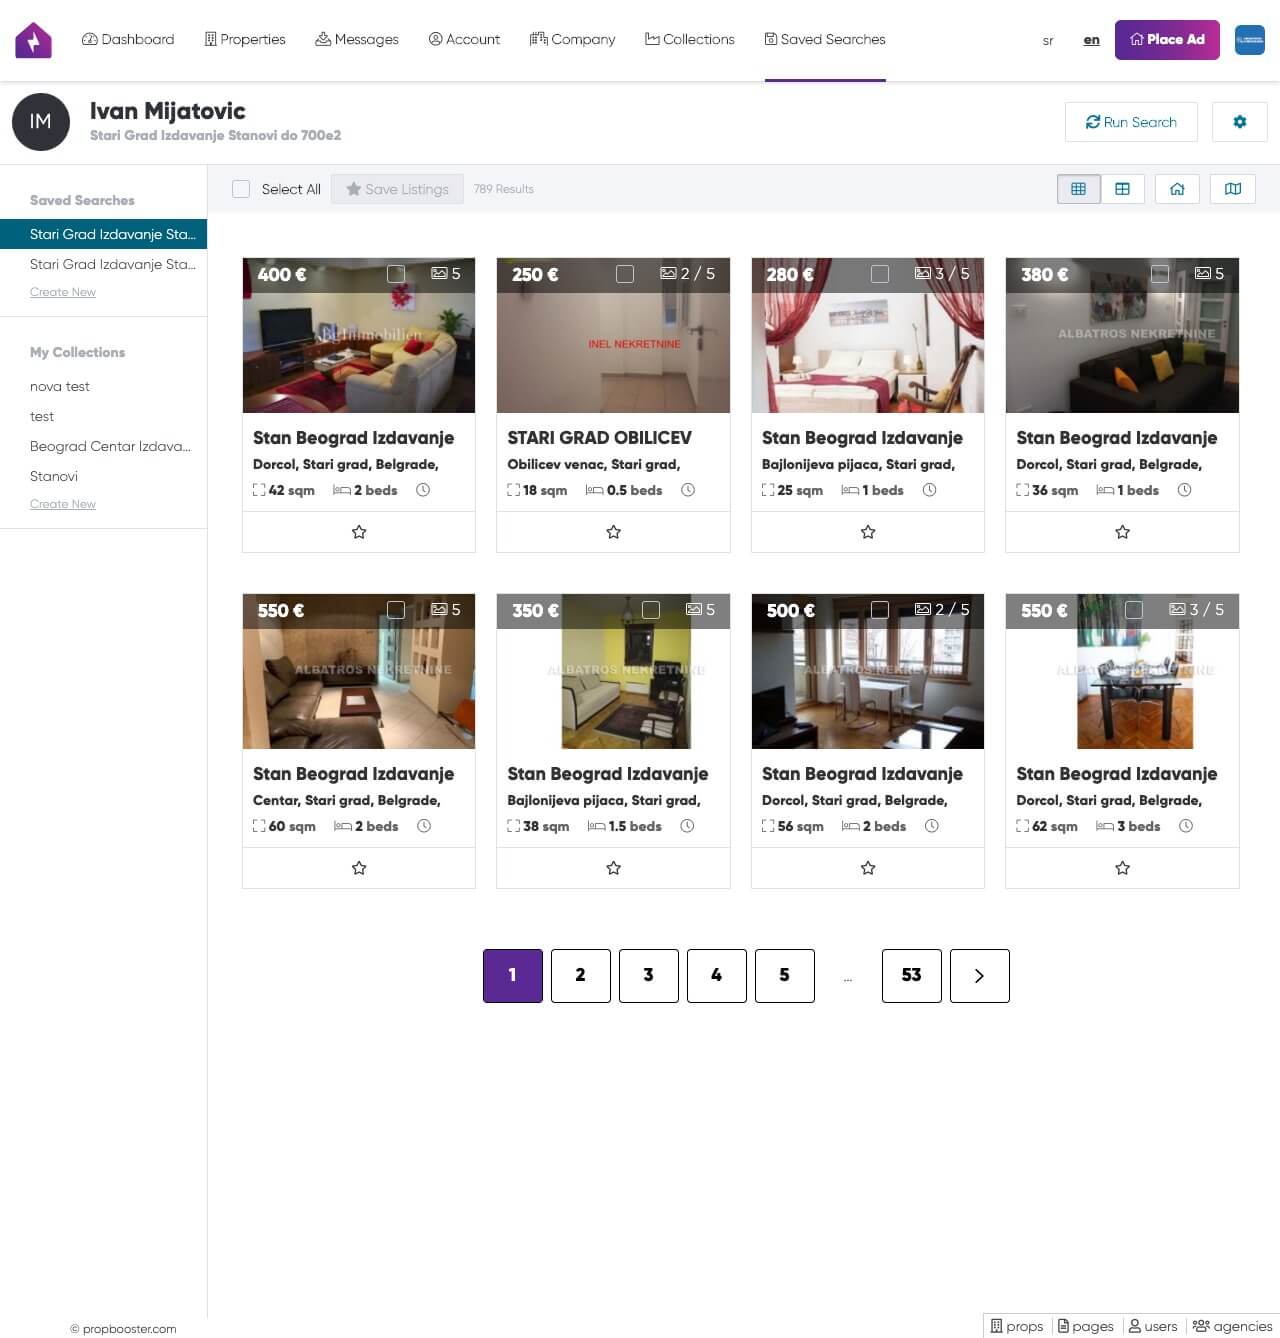Open settings gear next to Run Search
1280x1338 pixels.
point(1239,122)
